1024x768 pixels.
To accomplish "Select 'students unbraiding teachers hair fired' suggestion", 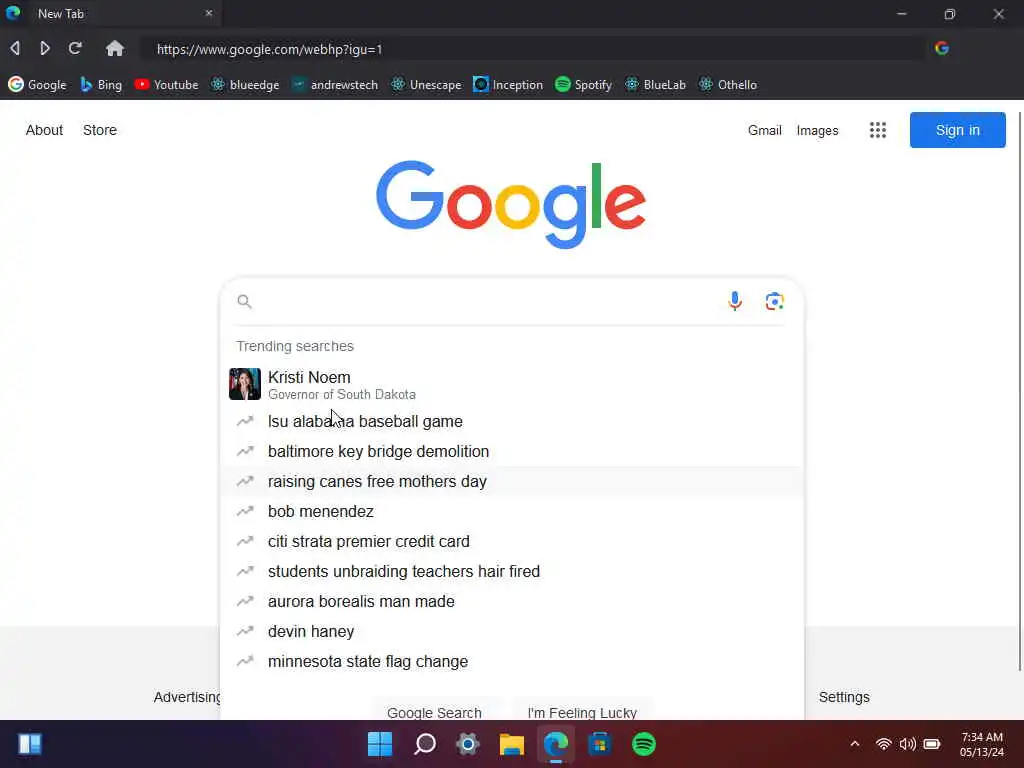I will (x=512, y=571).
